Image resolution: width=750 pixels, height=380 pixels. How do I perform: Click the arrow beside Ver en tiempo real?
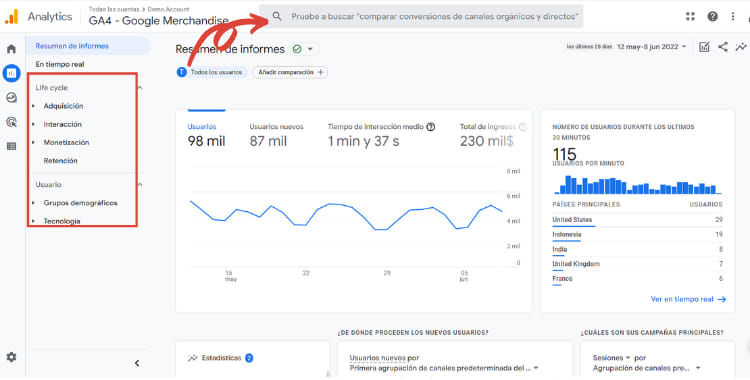point(722,300)
